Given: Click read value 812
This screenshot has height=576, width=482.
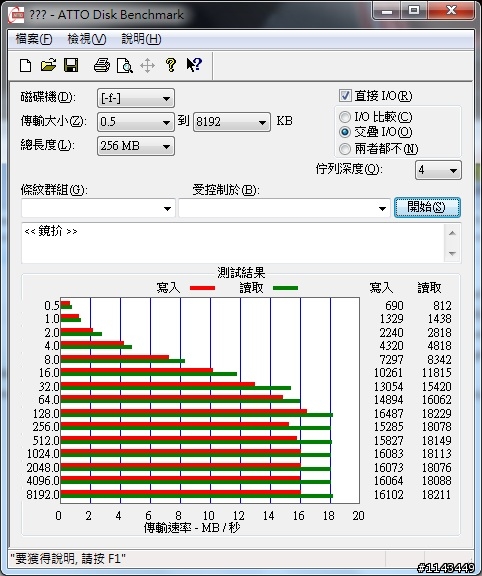Looking at the screenshot, I should pyautogui.click(x=442, y=306).
